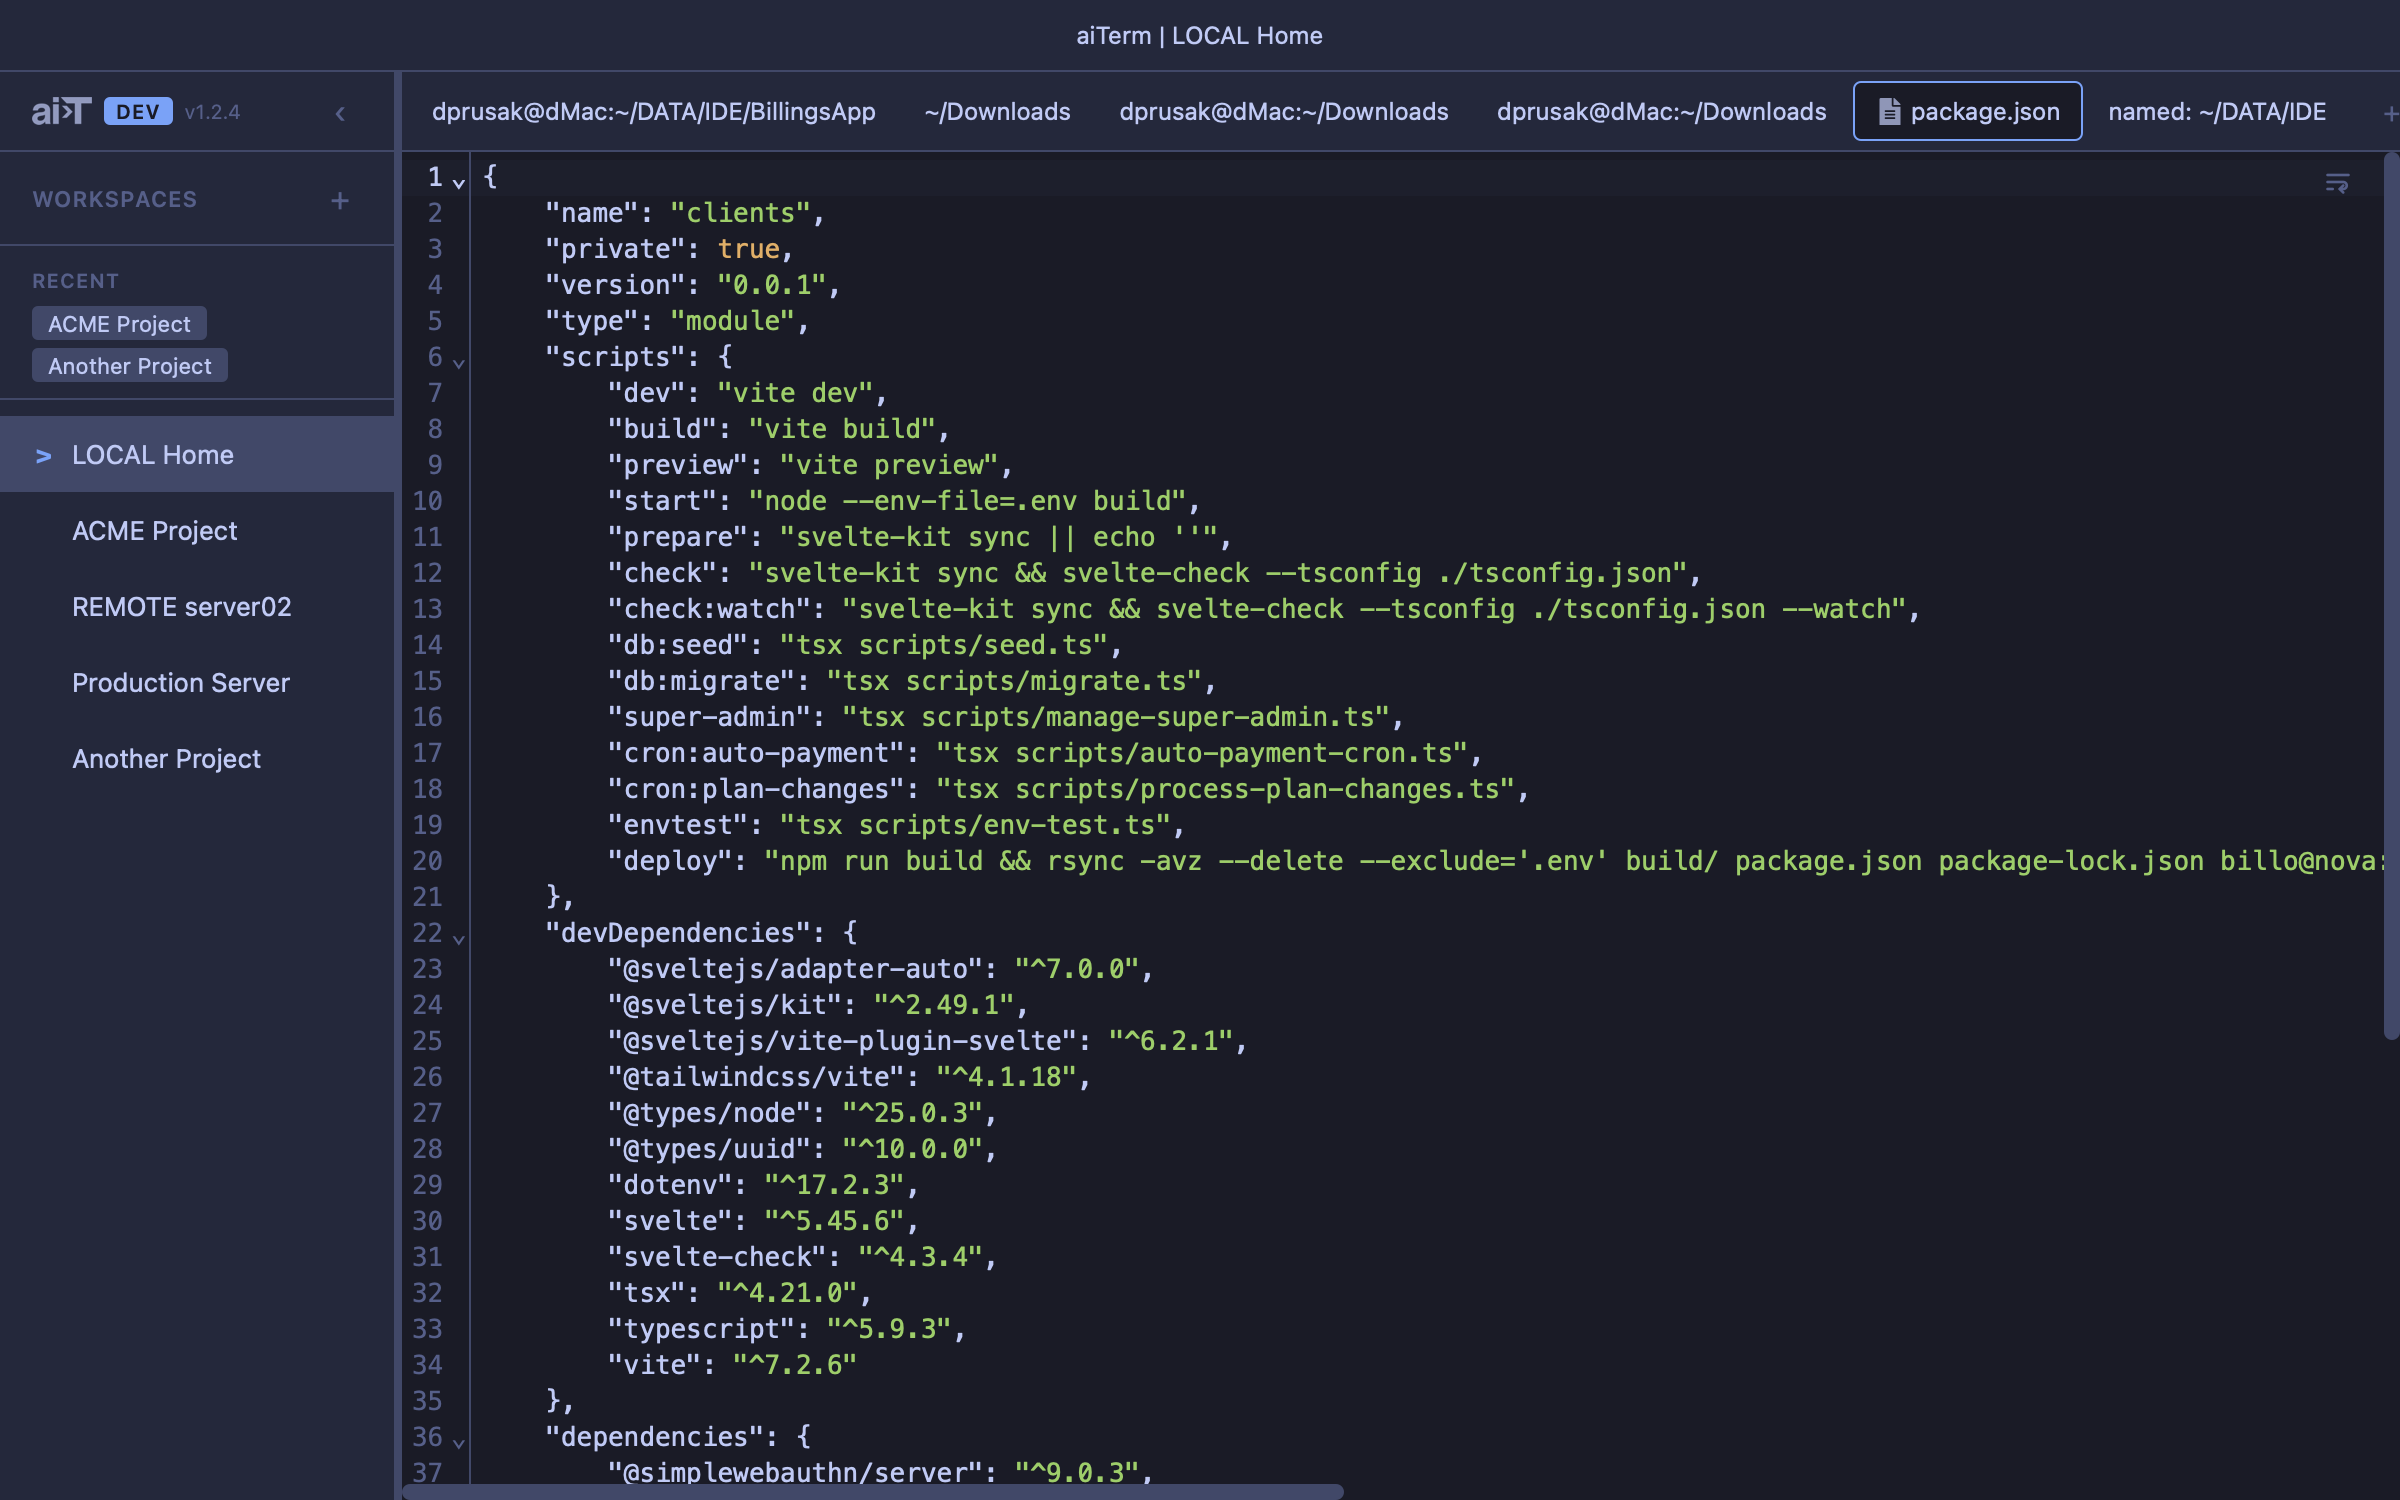The width and height of the screenshot is (2400, 1500).
Task: Click the DEV badge next to the logo
Action: pos(137,111)
